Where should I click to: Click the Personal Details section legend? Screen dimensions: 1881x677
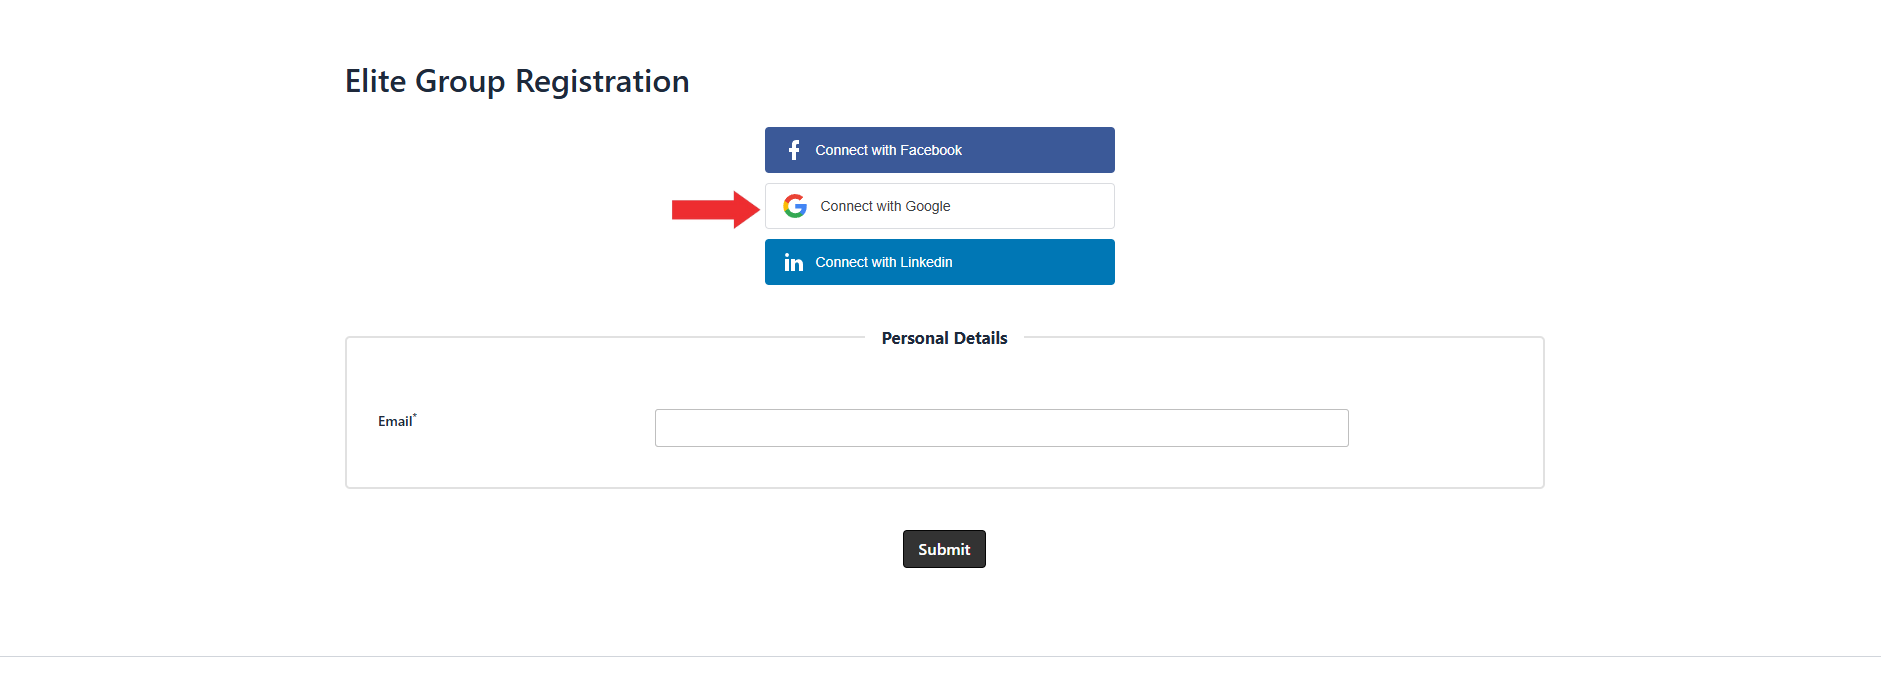pyautogui.click(x=944, y=338)
